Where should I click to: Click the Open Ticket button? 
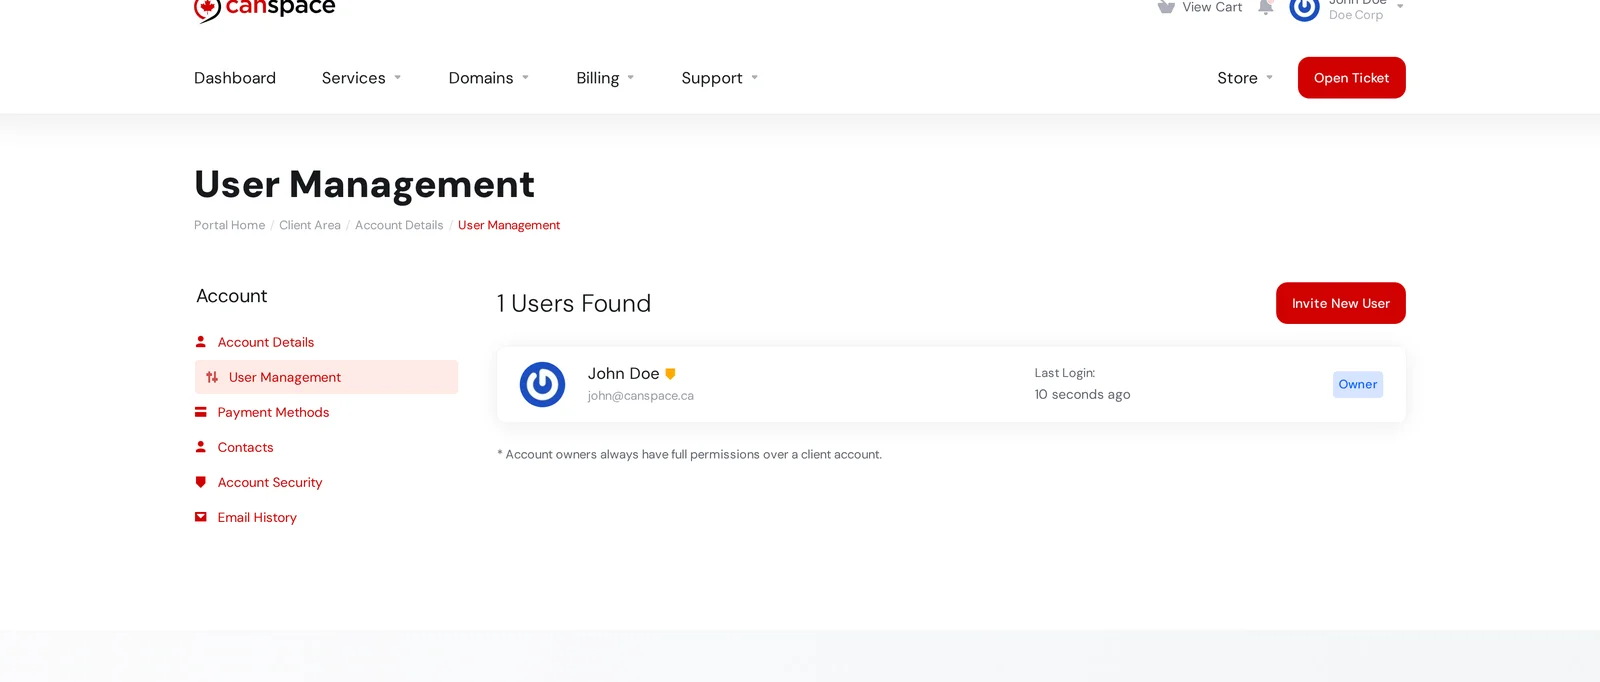[x=1351, y=78]
